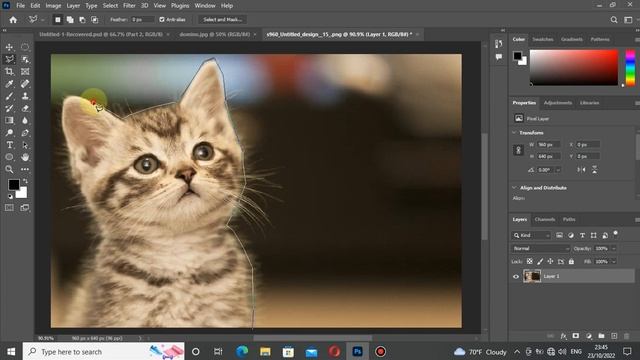
Task: Open the workspace switcher icon
Action: coord(628,20)
